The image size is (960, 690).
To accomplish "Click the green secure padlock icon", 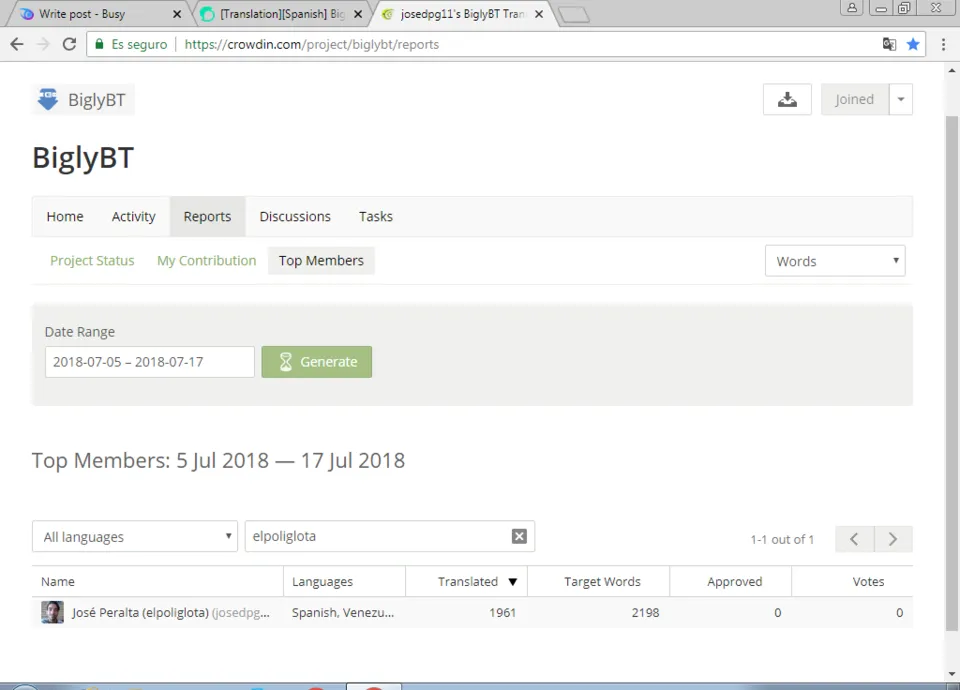I will (x=99, y=44).
